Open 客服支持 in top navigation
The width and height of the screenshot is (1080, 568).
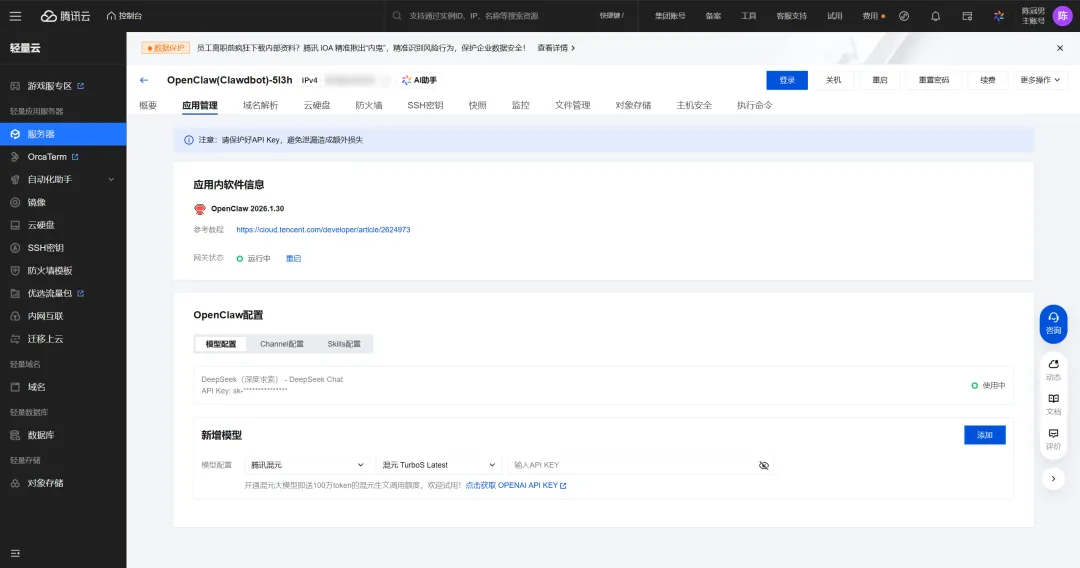pyautogui.click(x=791, y=16)
